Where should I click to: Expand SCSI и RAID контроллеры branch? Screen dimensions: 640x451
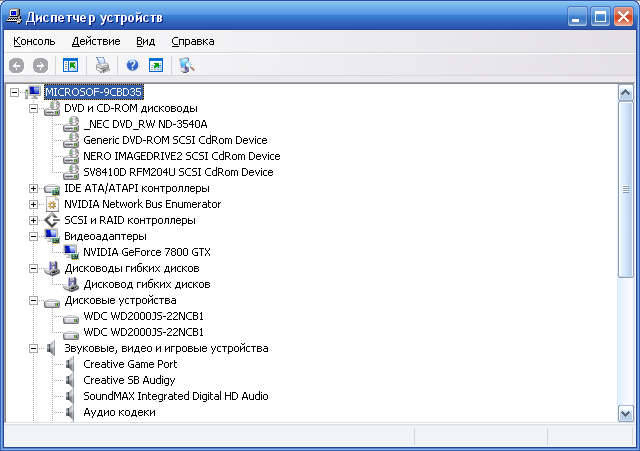click(x=33, y=220)
